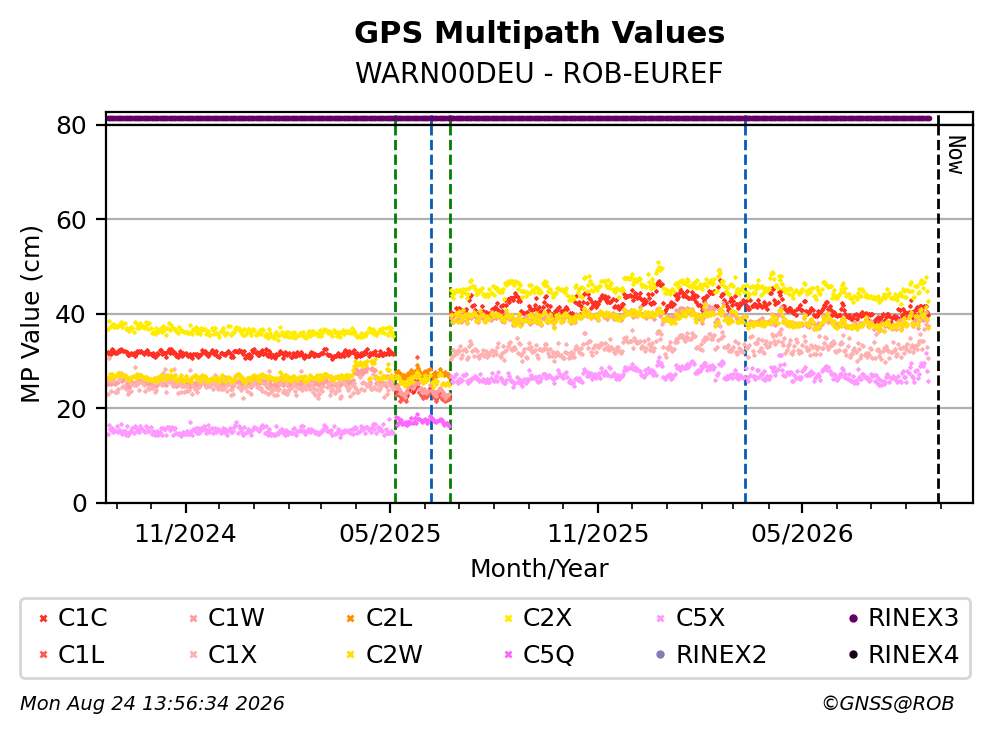
Task: Click the C2L orange legend marker
Action: (x=351, y=619)
